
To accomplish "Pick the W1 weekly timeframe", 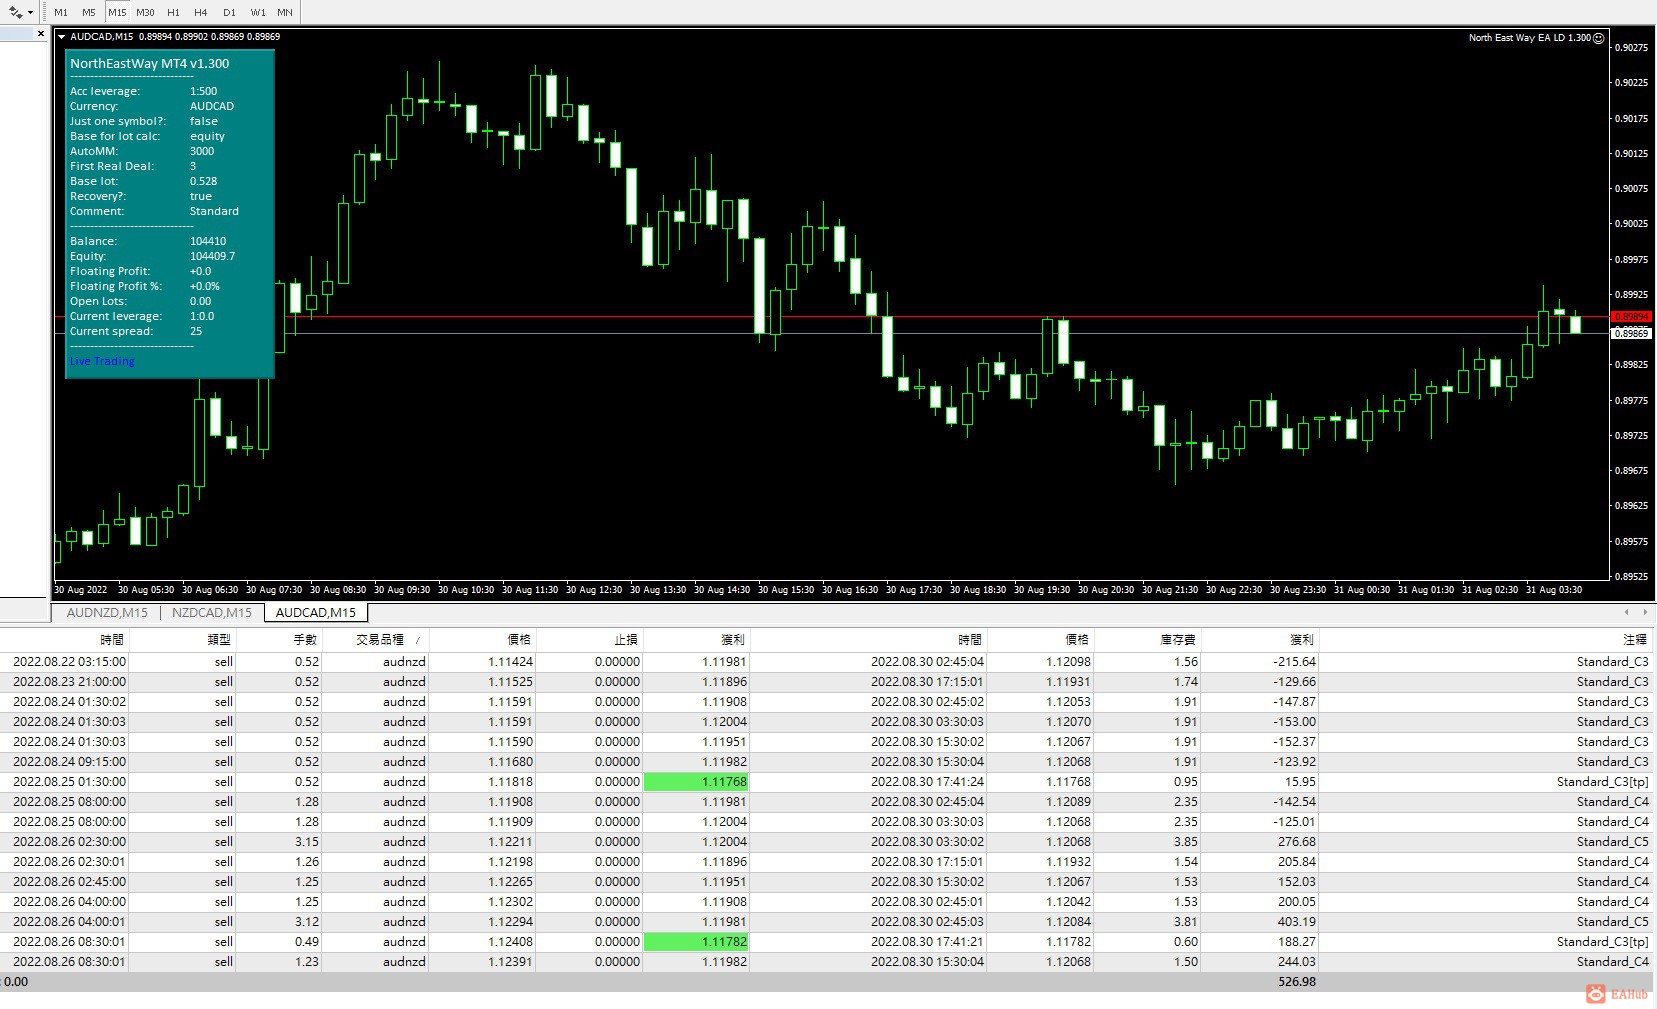I will (258, 12).
